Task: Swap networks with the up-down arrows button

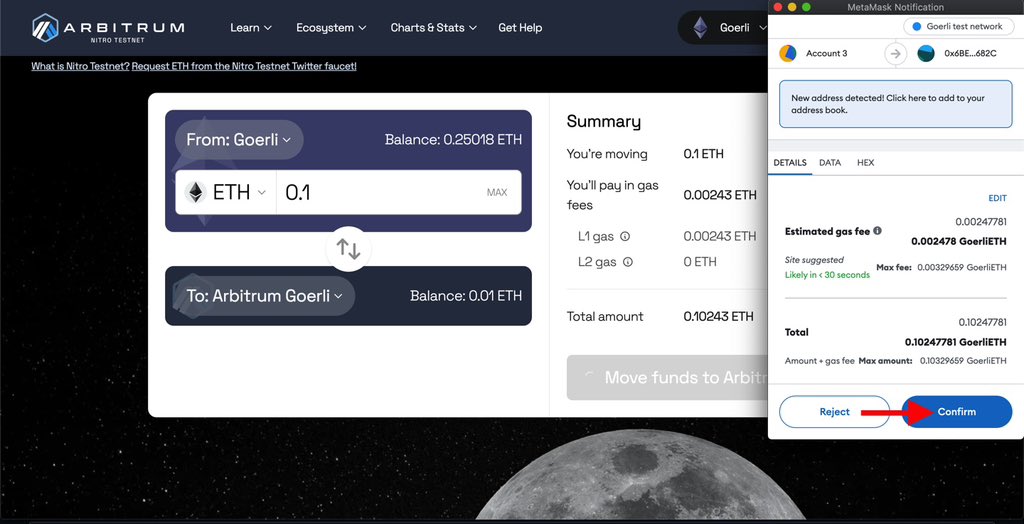Action: (x=348, y=249)
